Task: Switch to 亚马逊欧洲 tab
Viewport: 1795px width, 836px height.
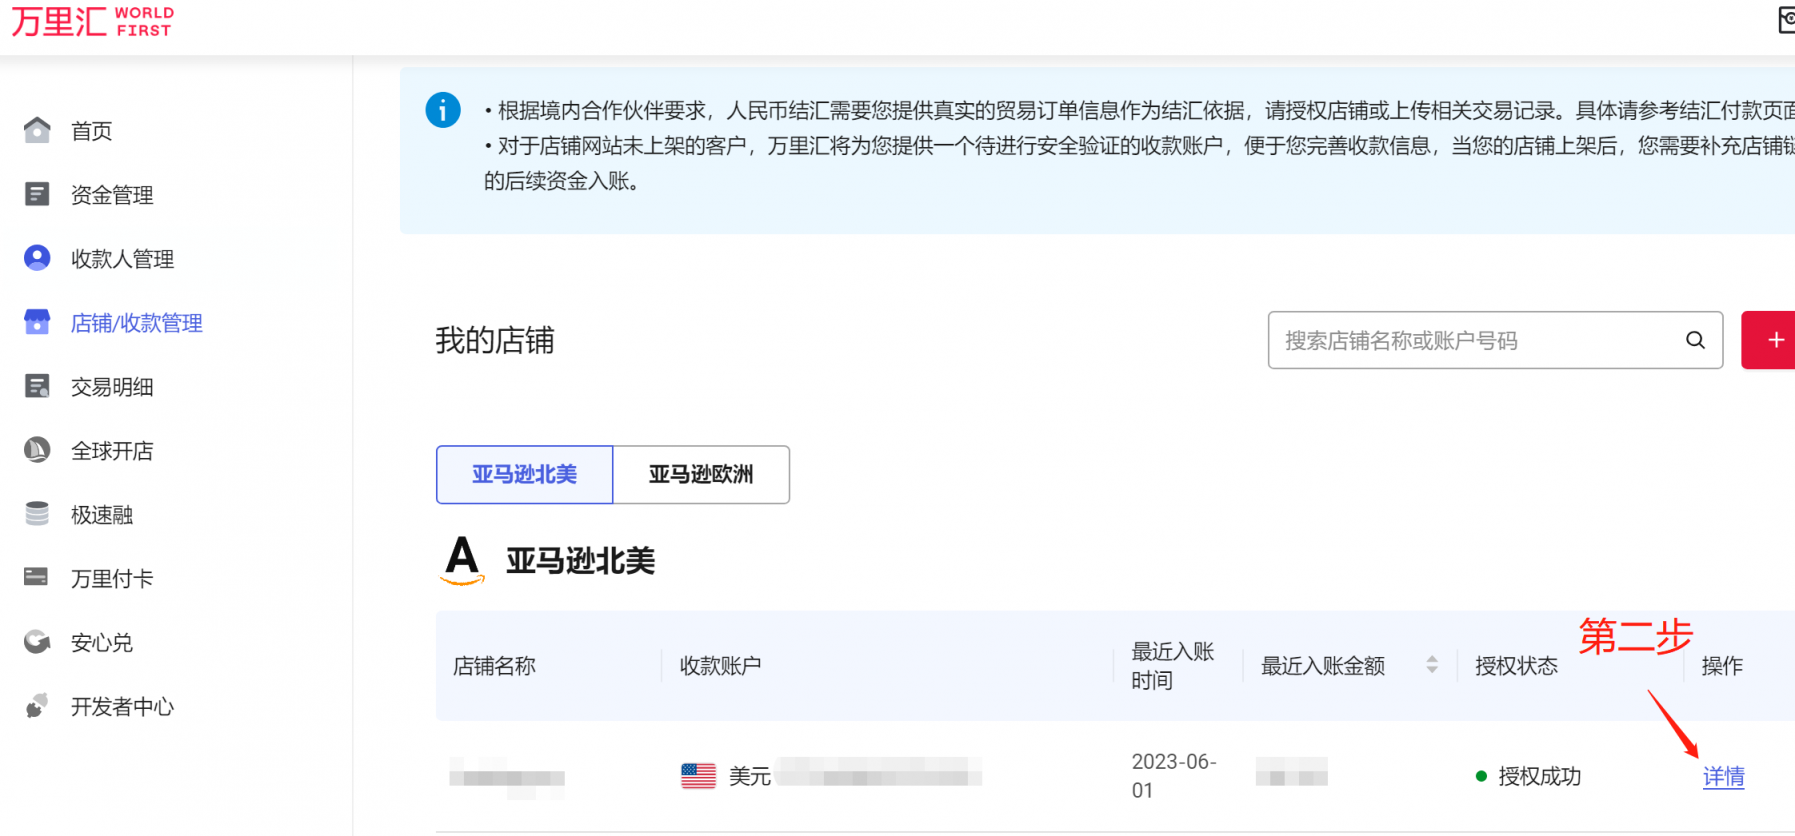Action: pyautogui.click(x=701, y=474)
